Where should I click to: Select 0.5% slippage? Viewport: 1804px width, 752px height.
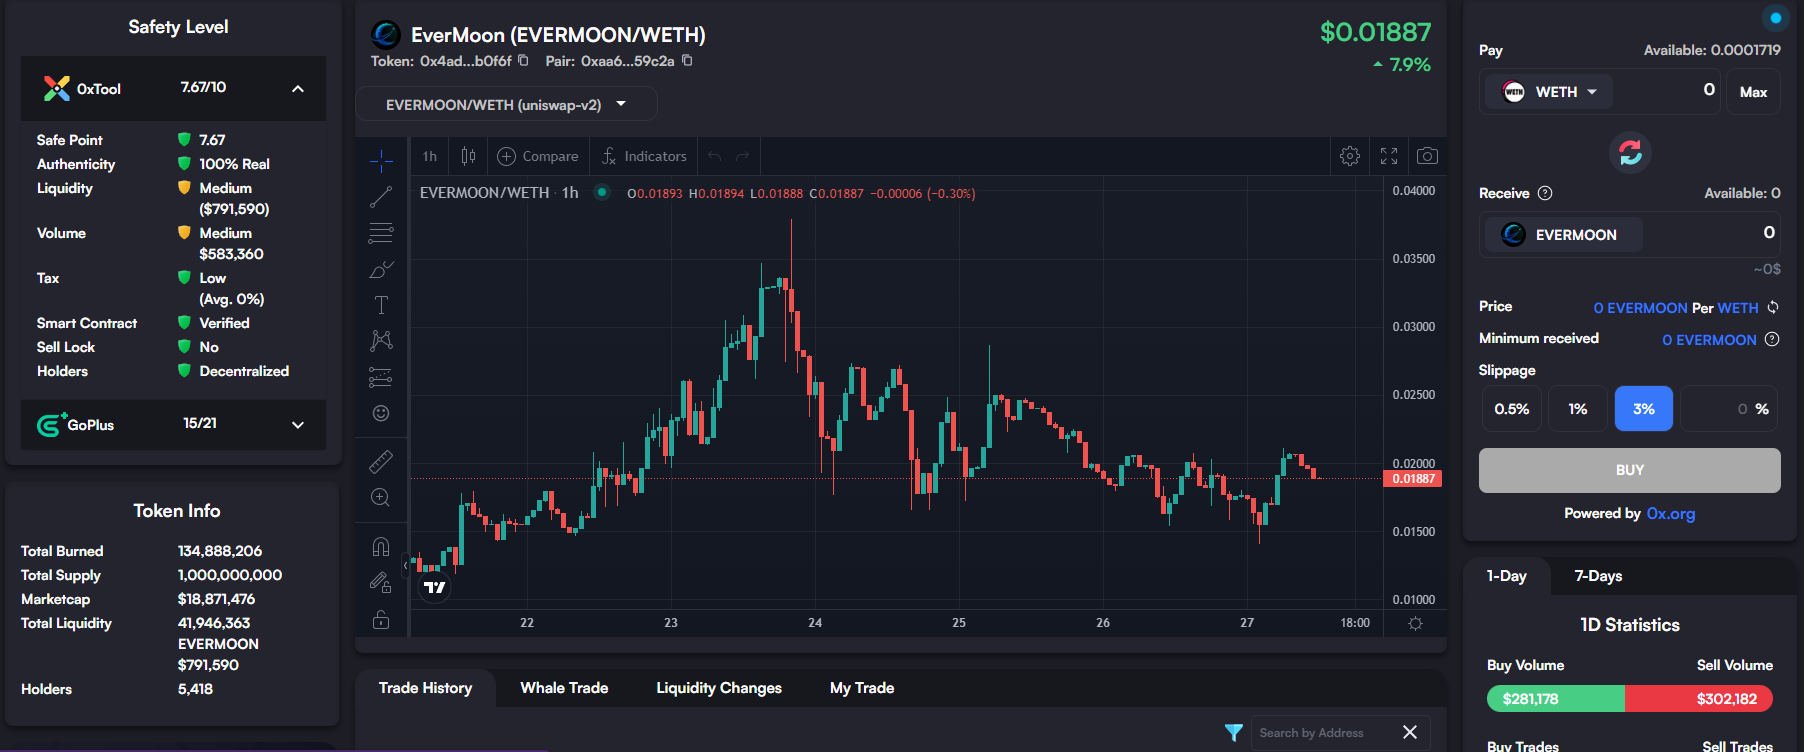1512,409
